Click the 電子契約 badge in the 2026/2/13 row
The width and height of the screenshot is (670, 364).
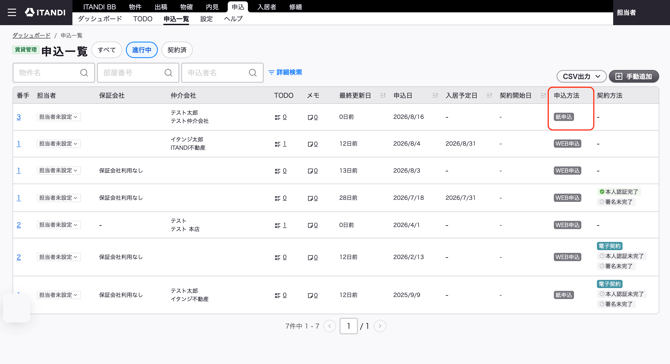click(x=609, y=246)
